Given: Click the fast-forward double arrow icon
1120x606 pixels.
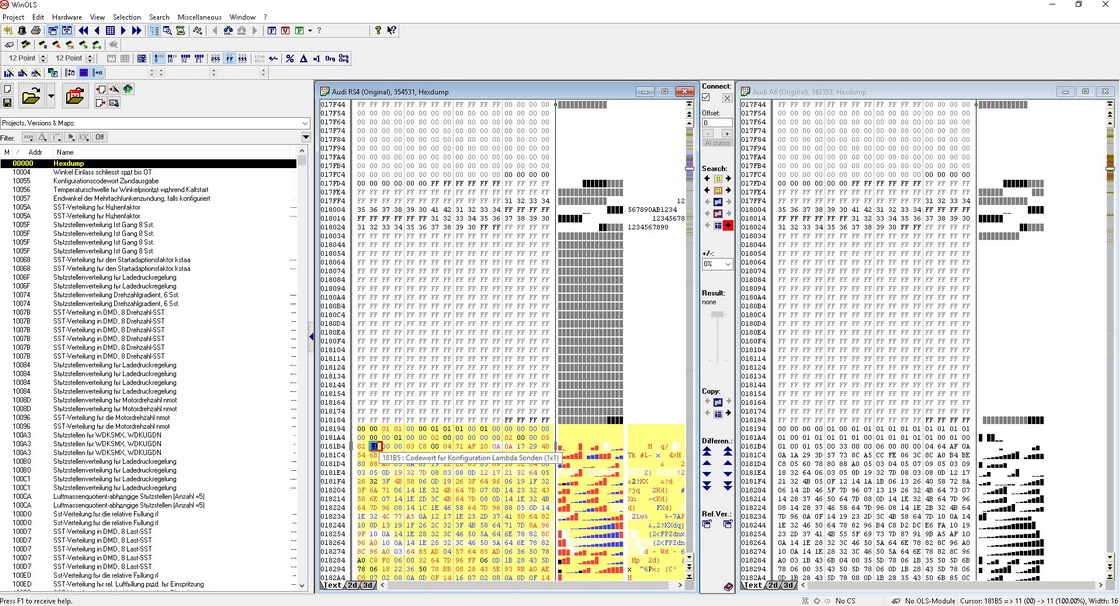Looking at the screenshot, I should point(137,31).
